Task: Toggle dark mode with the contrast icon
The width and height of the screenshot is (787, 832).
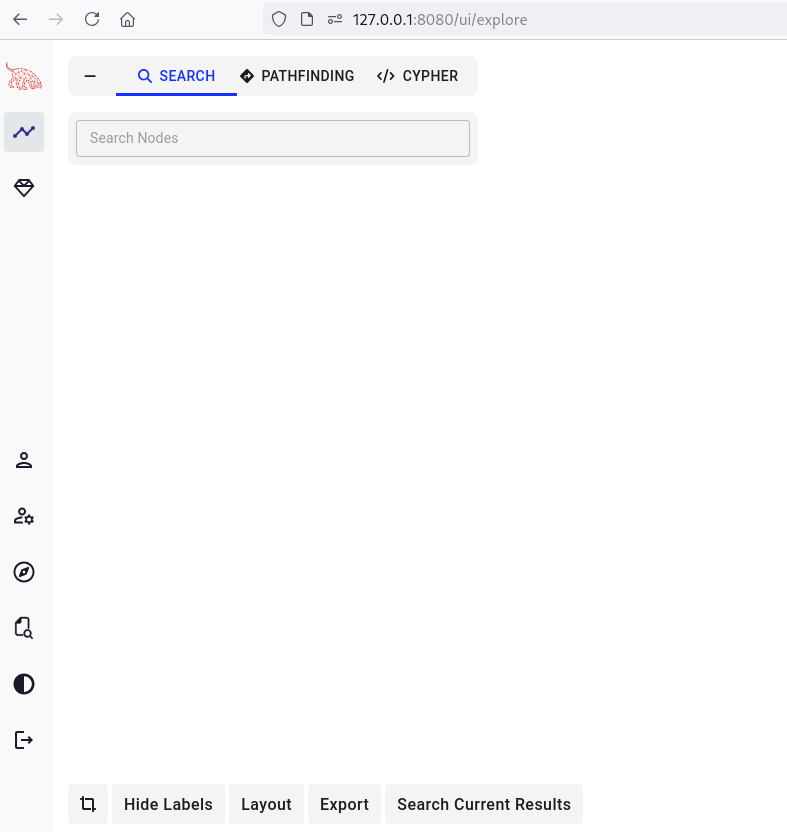Action: pos(24,684)
